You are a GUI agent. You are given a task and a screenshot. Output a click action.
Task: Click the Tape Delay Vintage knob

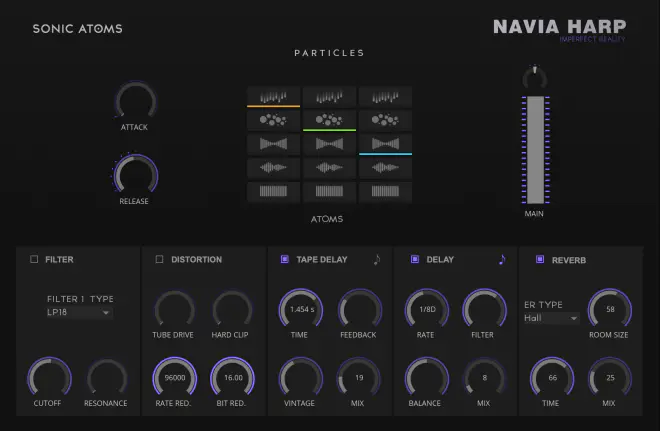coord(301,378)
